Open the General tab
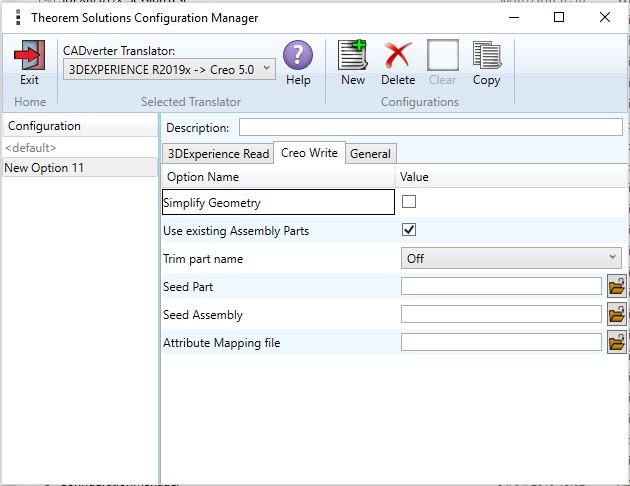The image size is (630, 486). 370,154
